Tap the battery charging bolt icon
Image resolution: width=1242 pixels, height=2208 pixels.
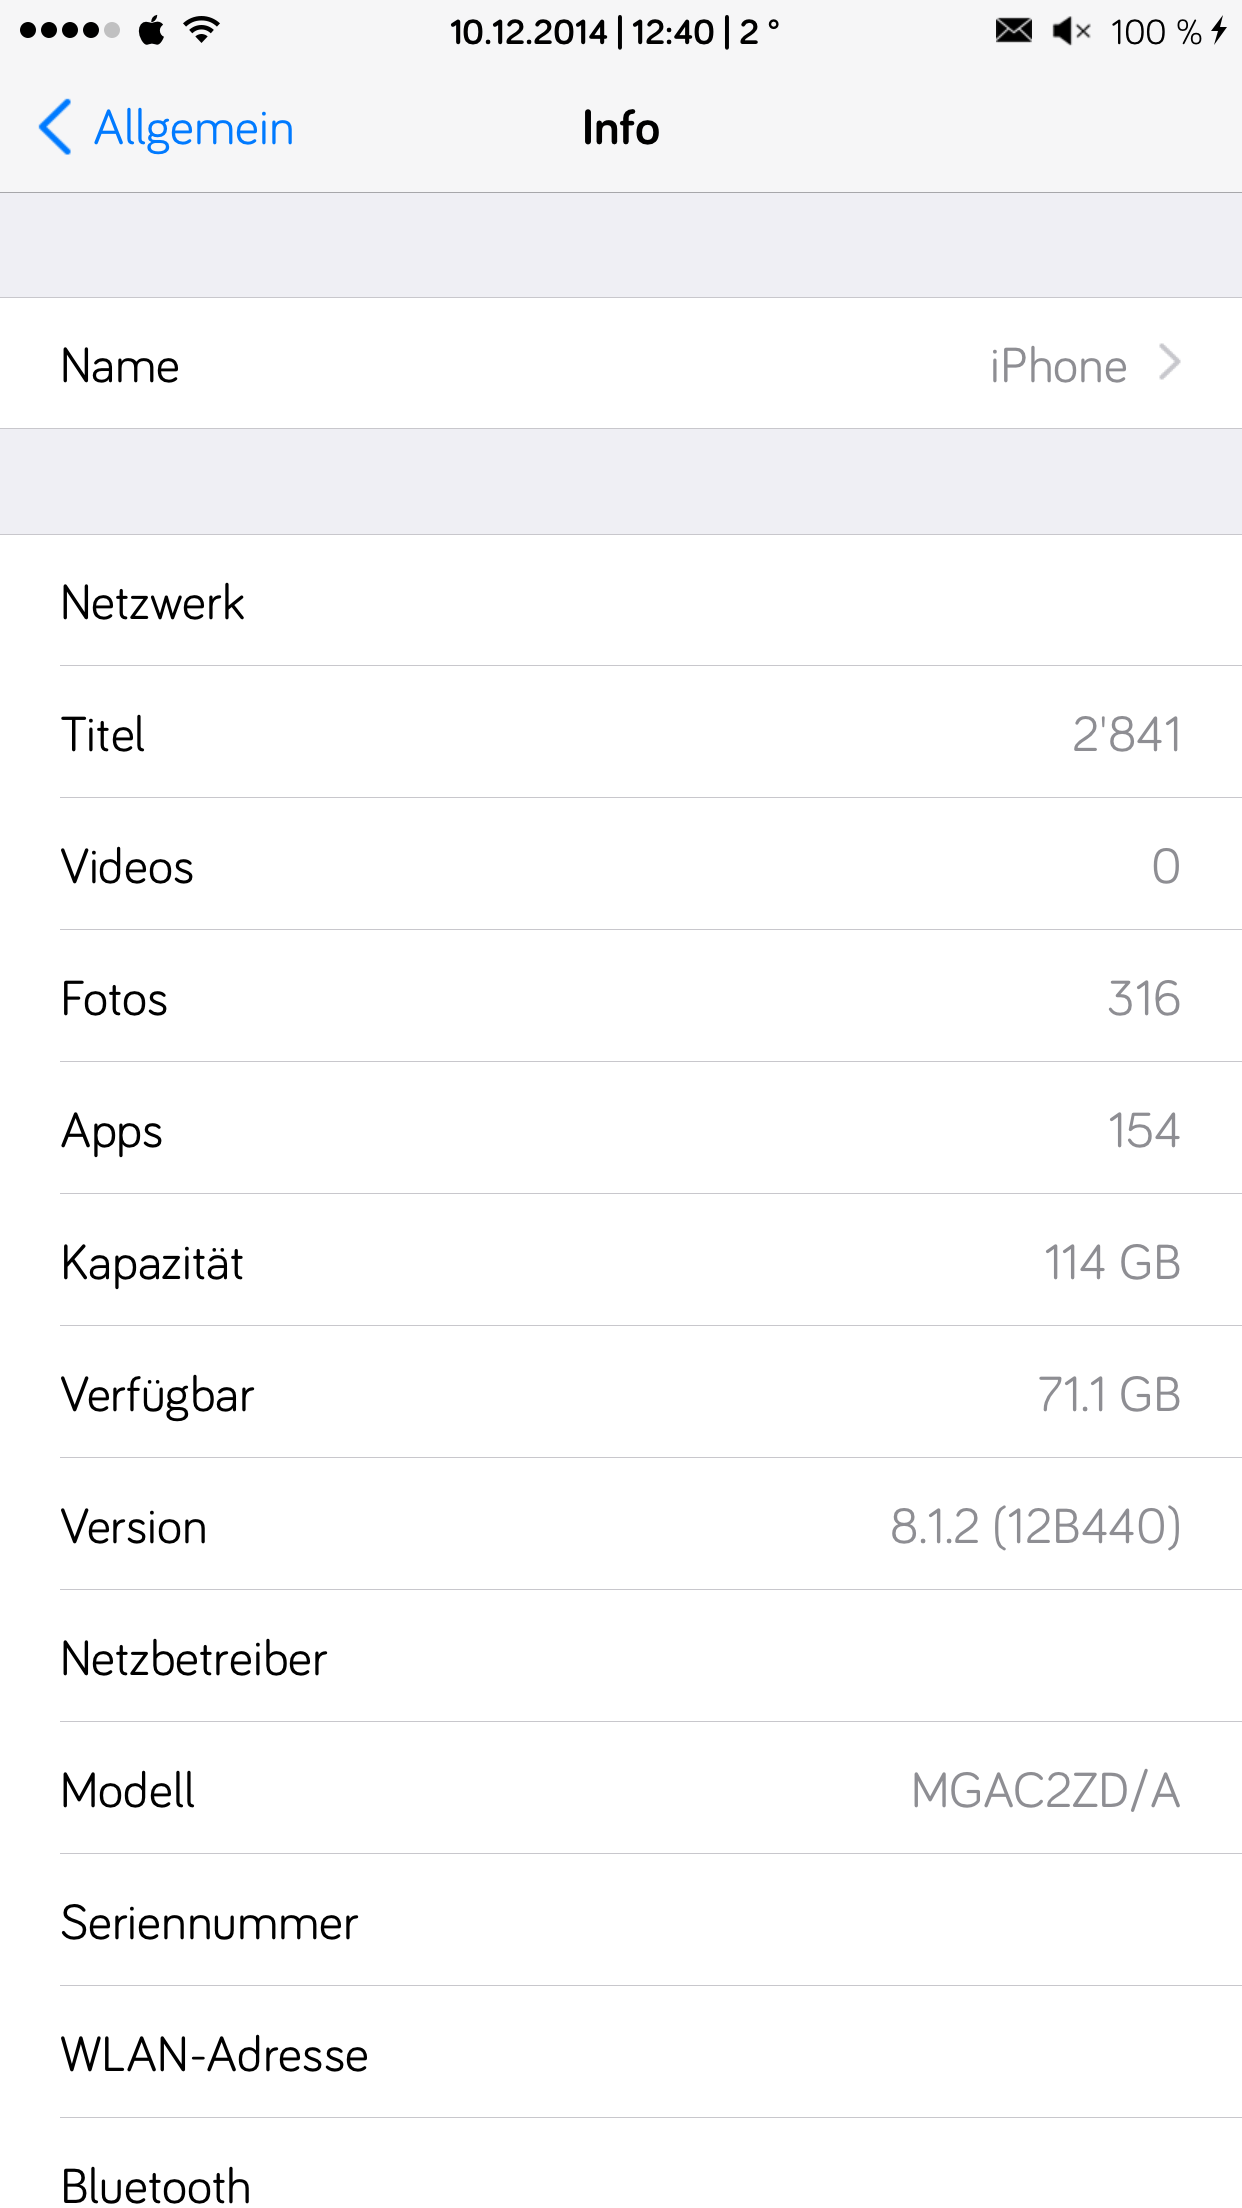(1219, 31)
